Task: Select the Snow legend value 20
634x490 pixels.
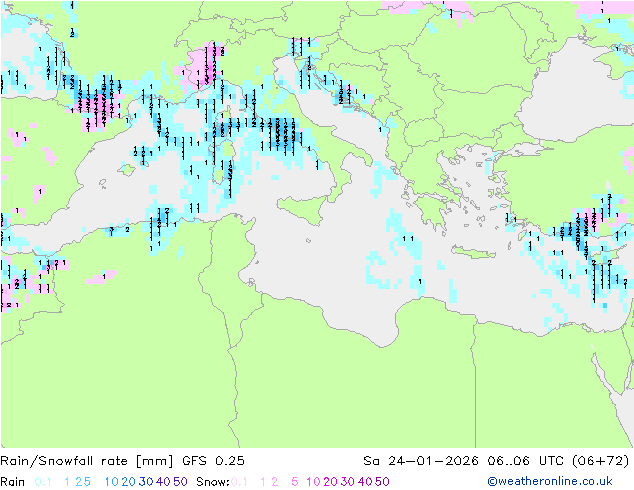Action: pyautogui.click(x=330, y=482)
